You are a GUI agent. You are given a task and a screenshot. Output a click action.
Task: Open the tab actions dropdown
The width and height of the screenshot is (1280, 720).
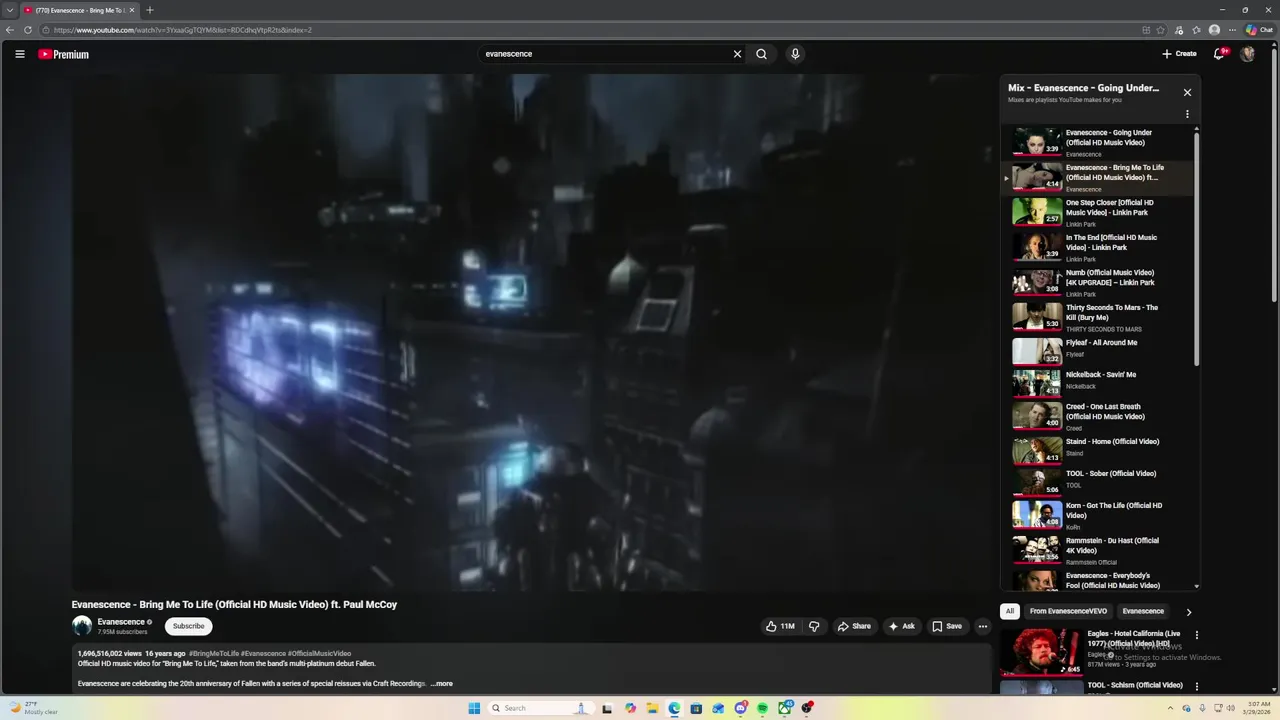(9, 10)
